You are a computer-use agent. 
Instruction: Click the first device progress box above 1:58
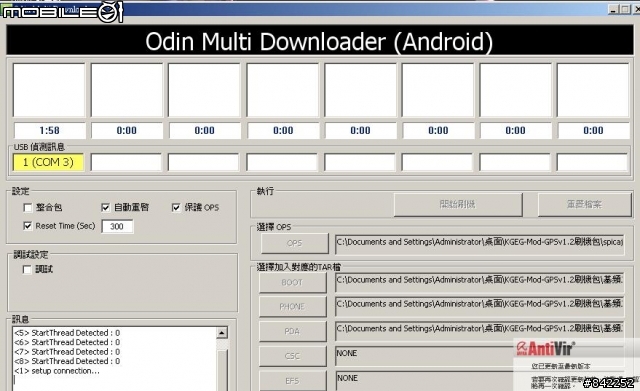click(49, 90)
